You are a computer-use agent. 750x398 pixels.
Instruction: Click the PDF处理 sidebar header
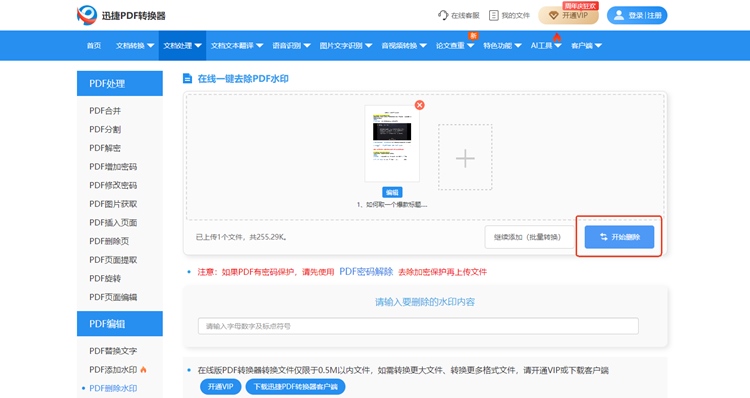(x=120, y=83)
